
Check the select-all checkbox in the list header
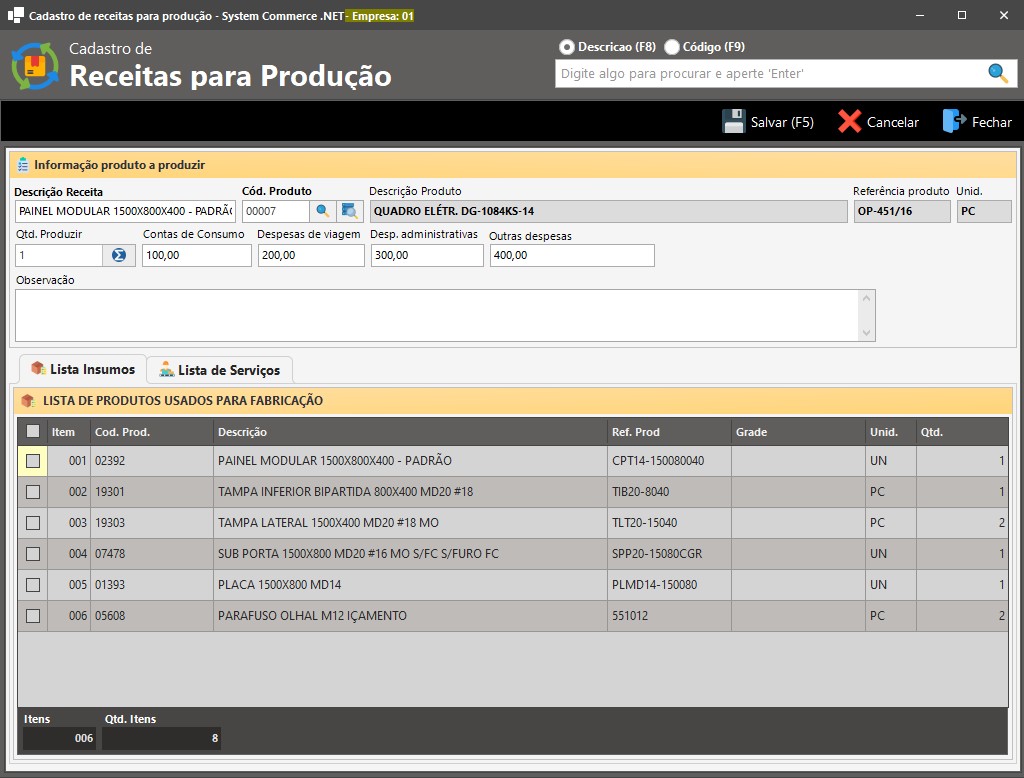[x=32, y=432]
